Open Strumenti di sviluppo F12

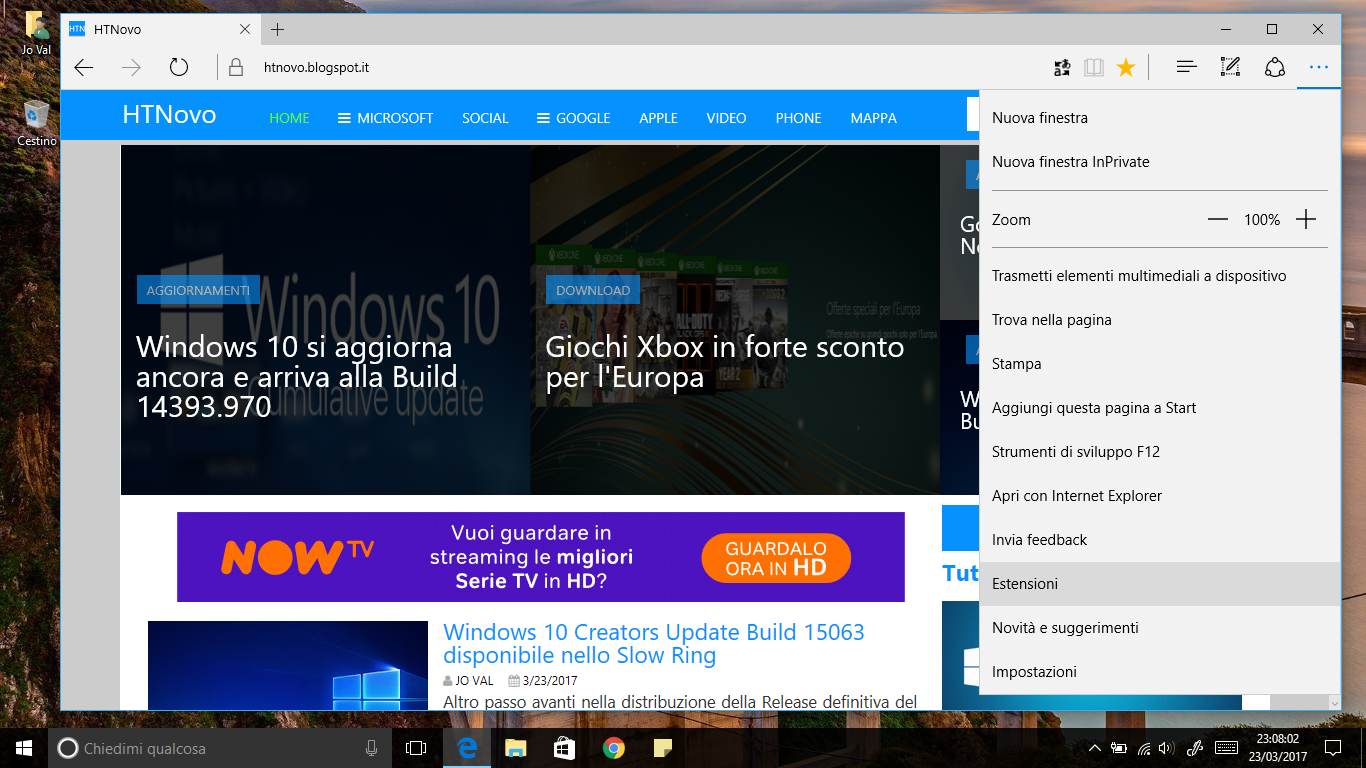coord(1160,452)
